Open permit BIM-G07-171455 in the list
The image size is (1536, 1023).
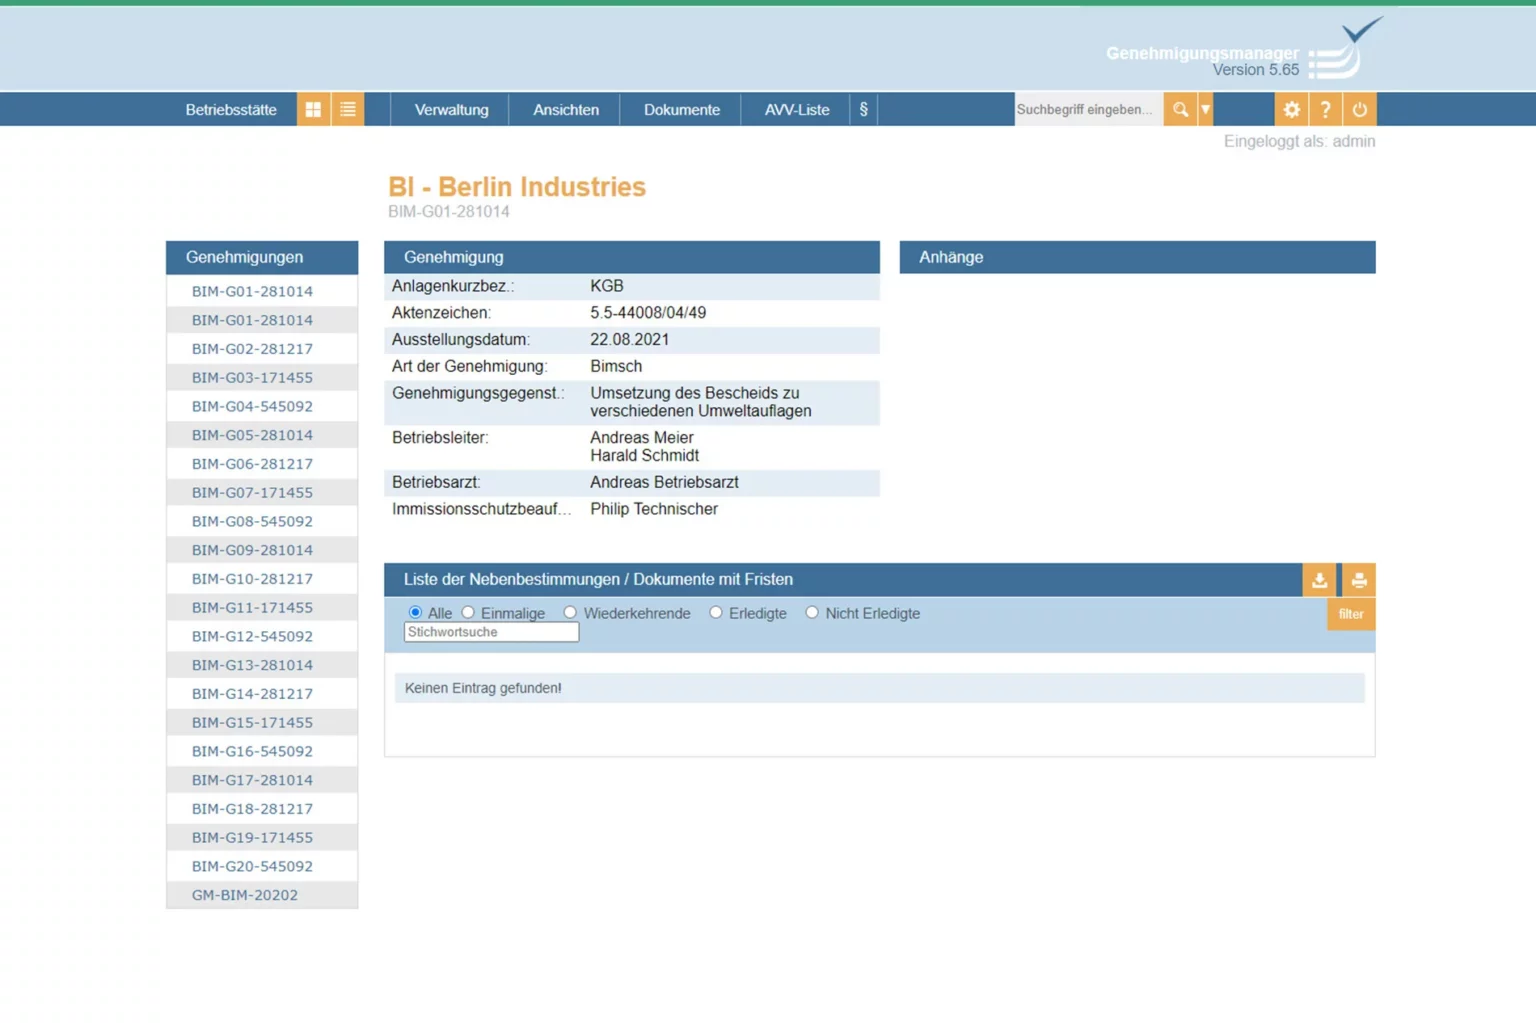(x=252, y=493)
